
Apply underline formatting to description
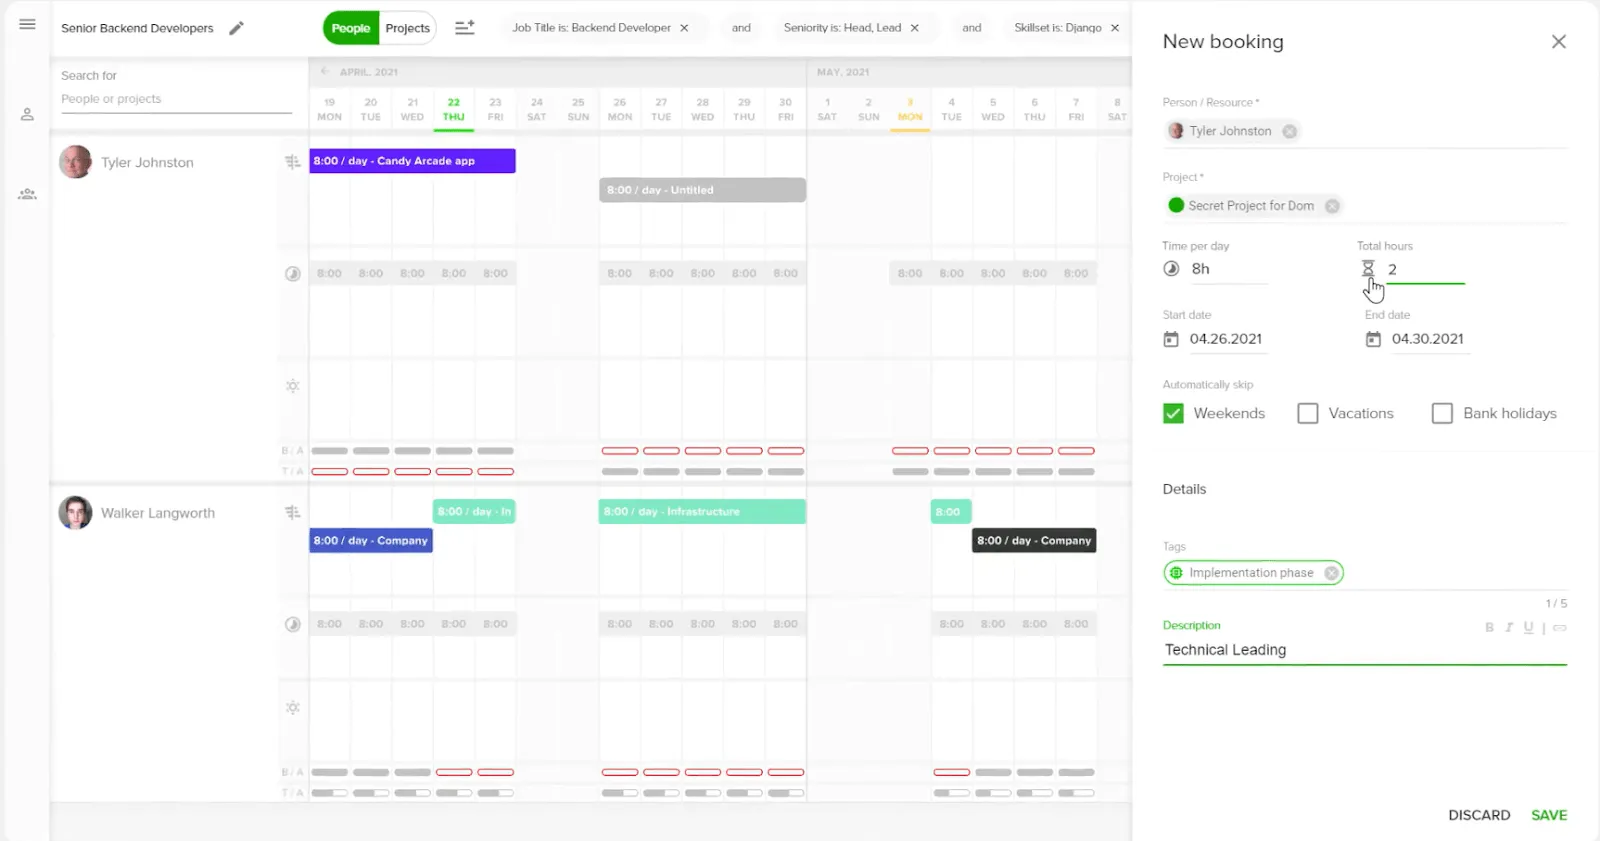[1528, 628]
